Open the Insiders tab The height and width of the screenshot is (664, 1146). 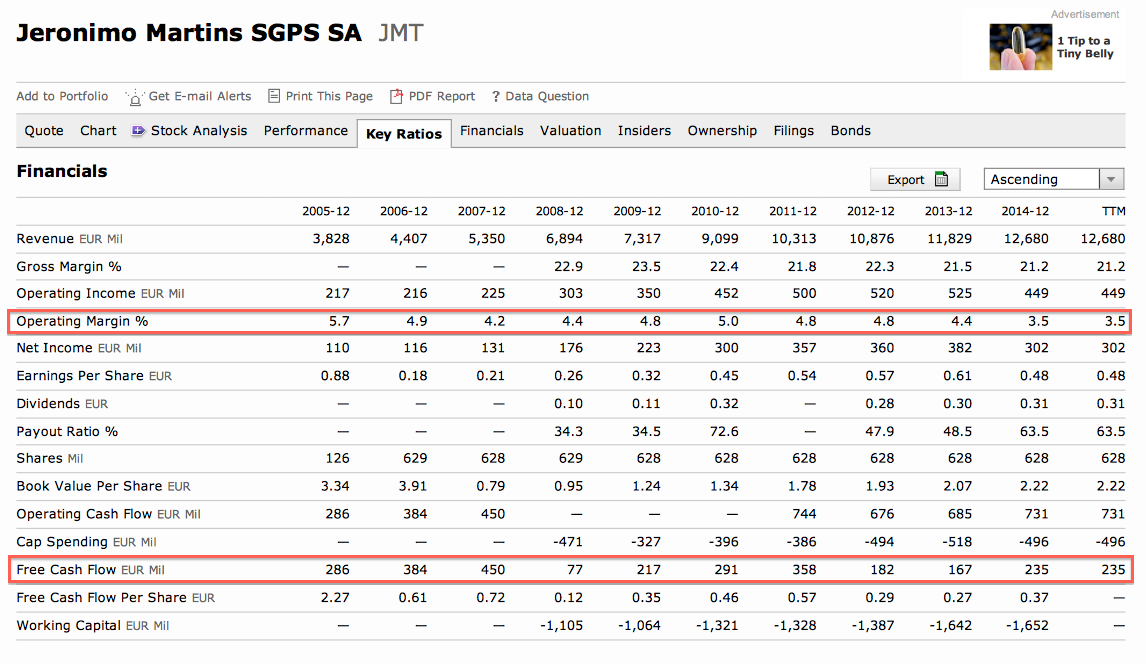644,131
